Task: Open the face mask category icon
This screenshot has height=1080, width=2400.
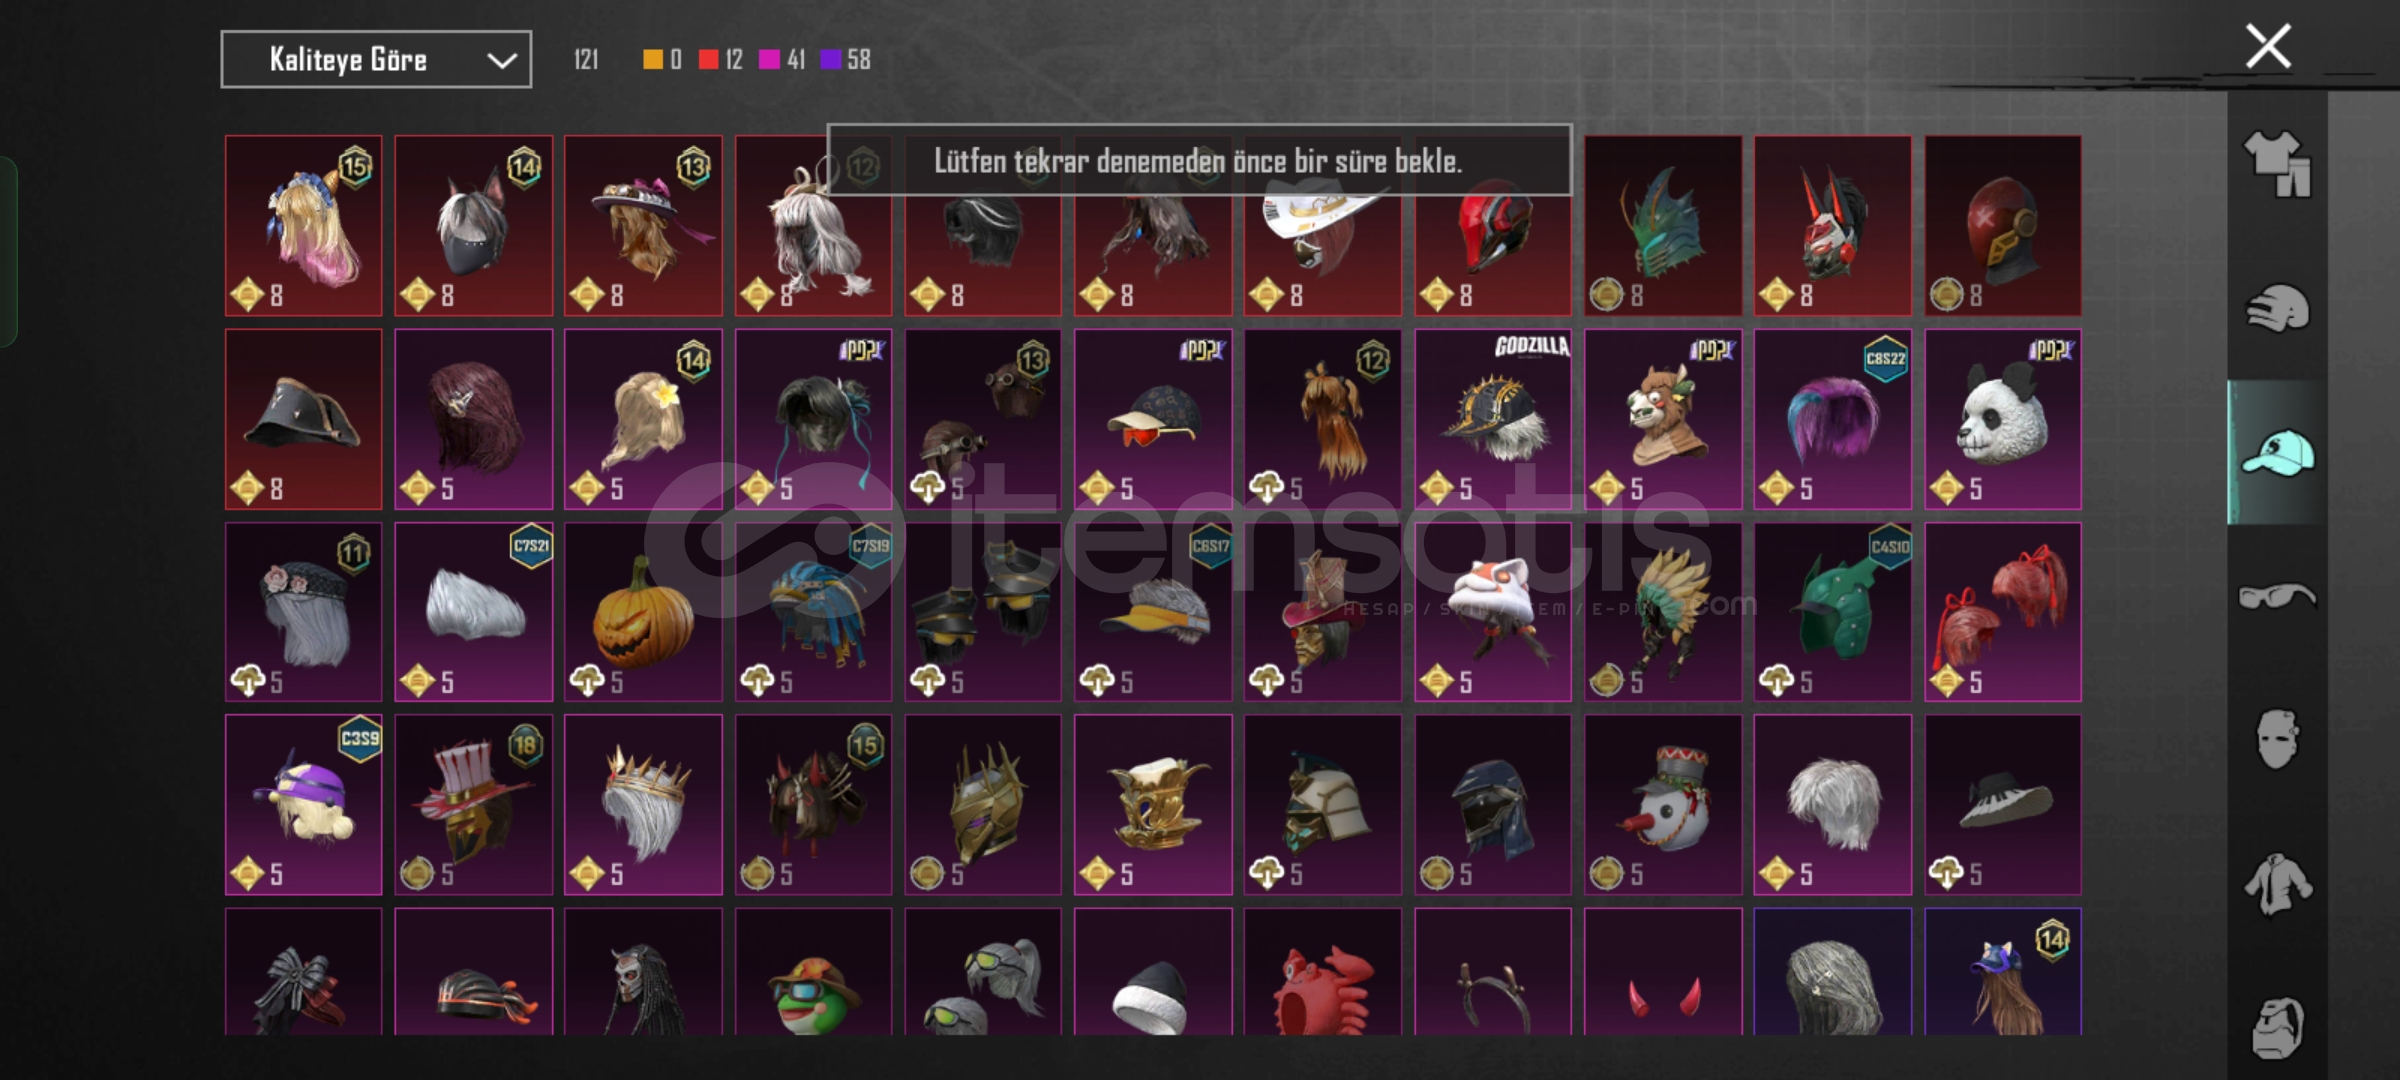Action: pyautogui.click(x=2277, y=740)
